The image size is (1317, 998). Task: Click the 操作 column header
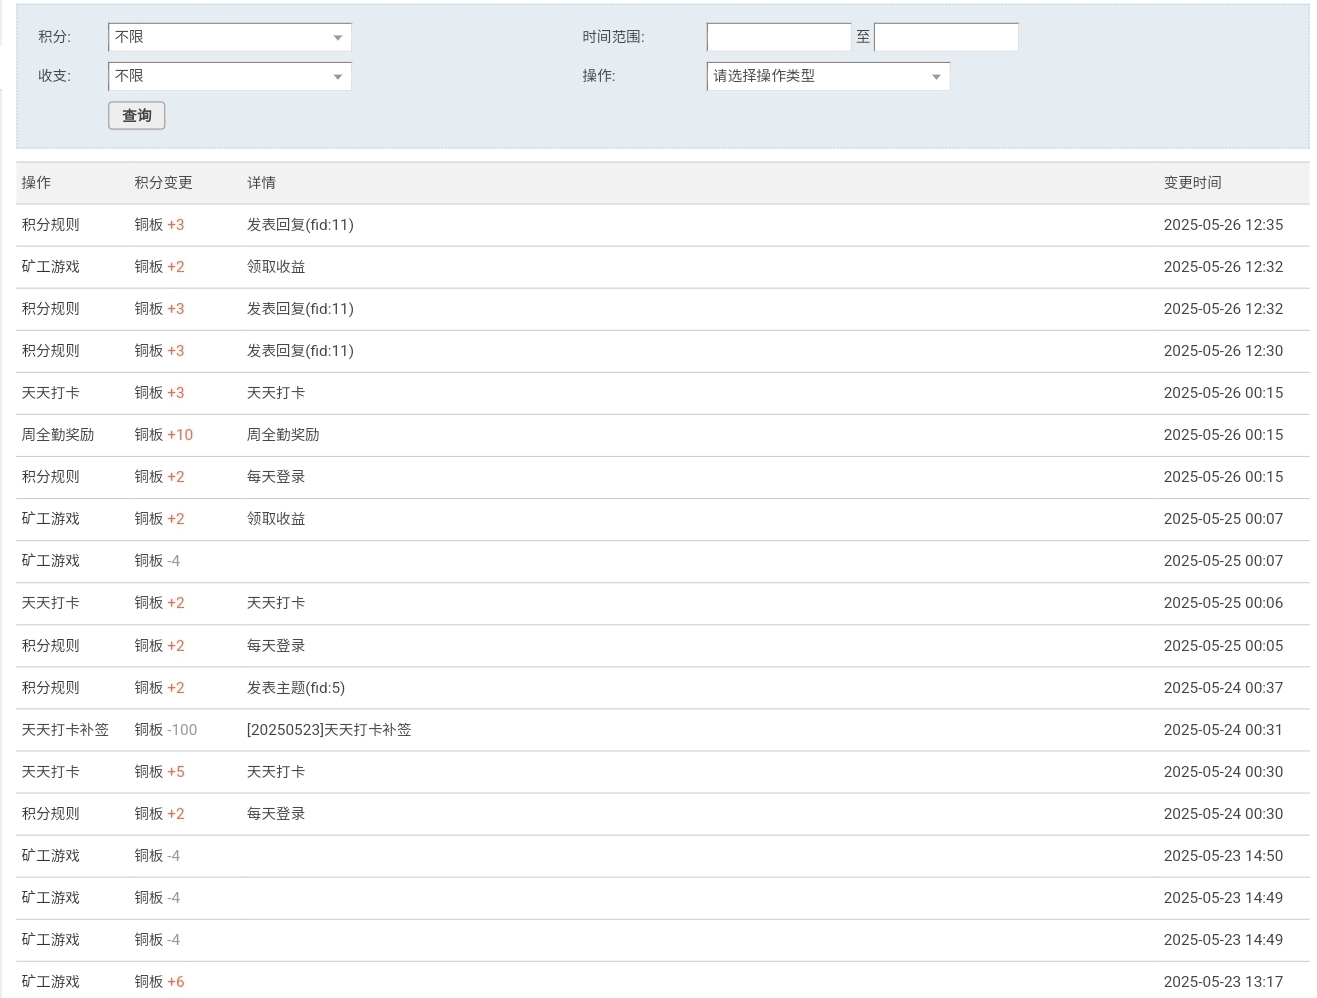(36, 182)
